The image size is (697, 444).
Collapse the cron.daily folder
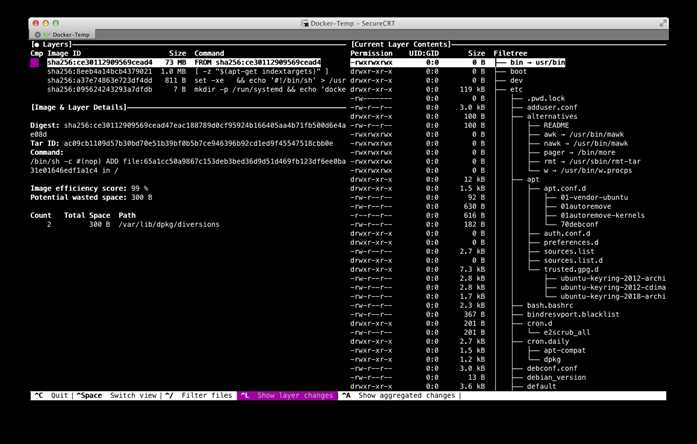click(548, 341)
